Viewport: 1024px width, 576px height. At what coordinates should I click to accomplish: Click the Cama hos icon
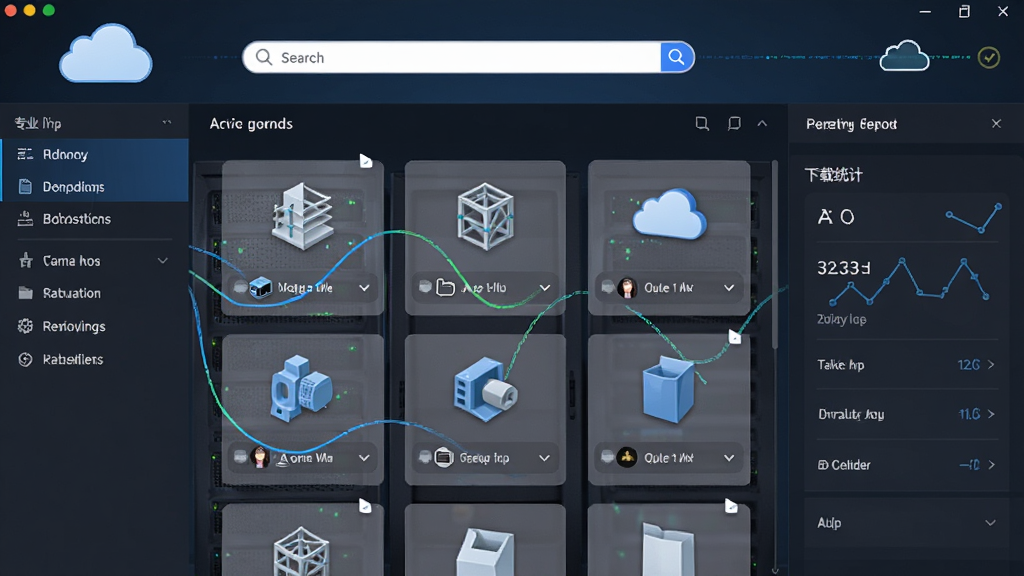pyautogui.click(x=25, y=261)
